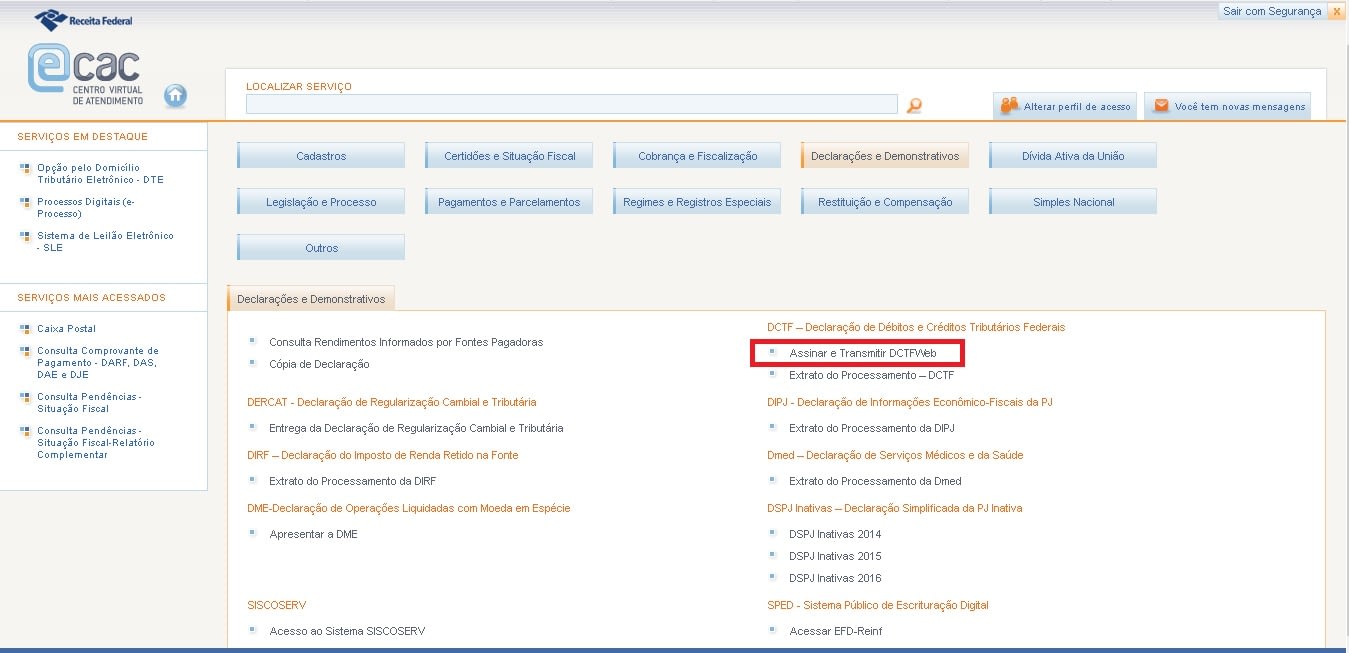This screenshot has height=653, width=1349.
Task: Click DCTF section heading text
Action: pyautogui.click(x=916, y=327)
